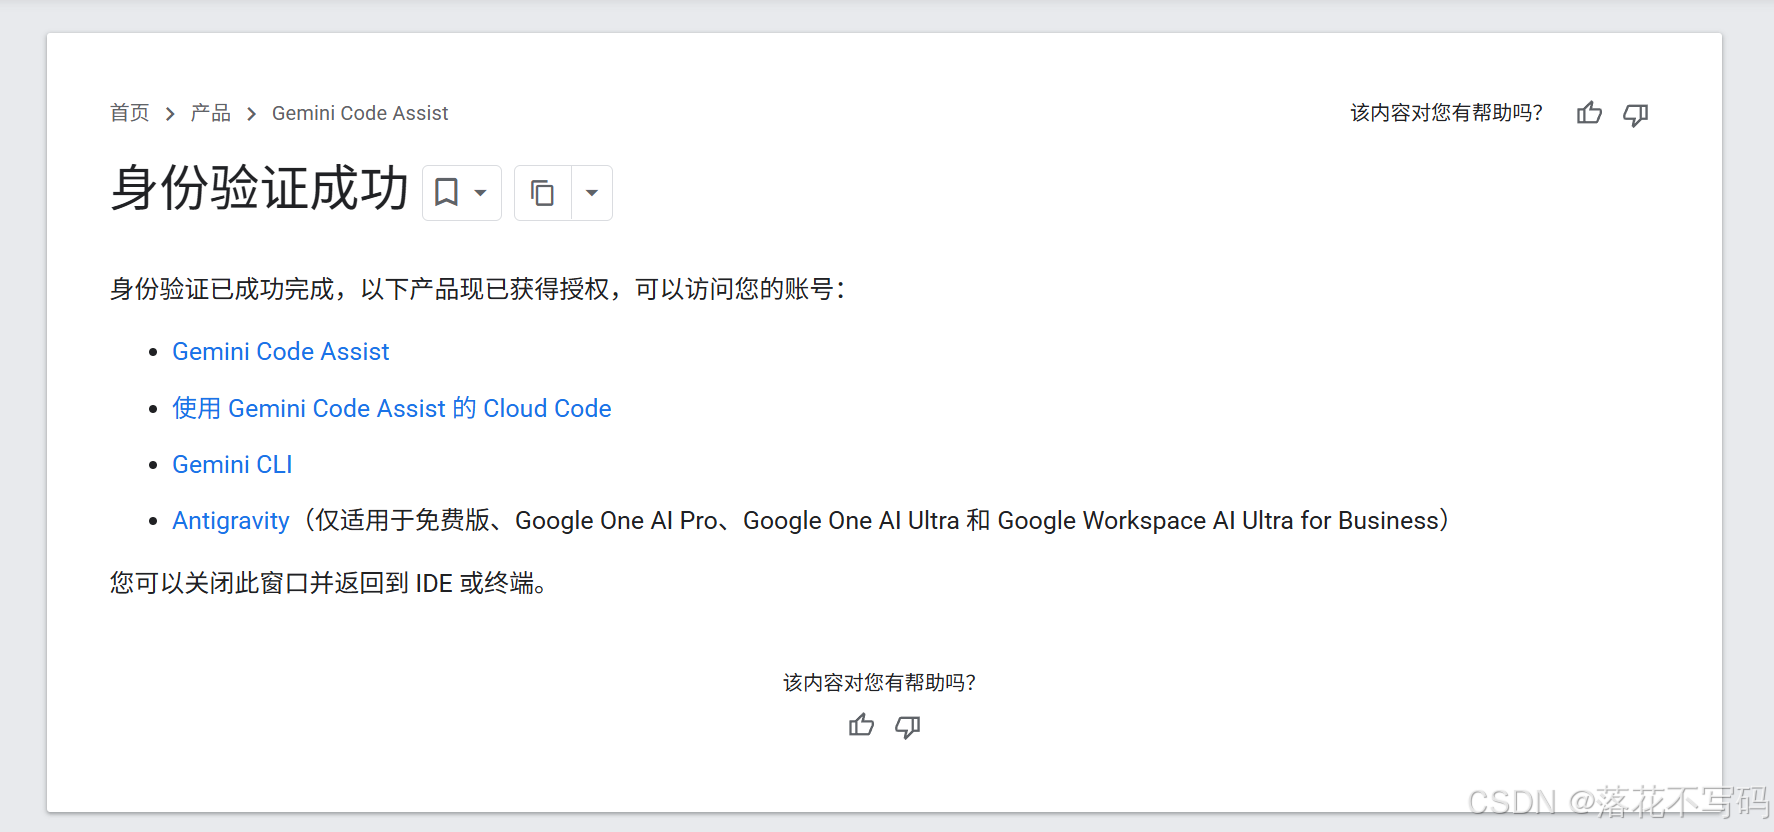Click the top 该内容对您有帮助吗? text

point(1447,113)
